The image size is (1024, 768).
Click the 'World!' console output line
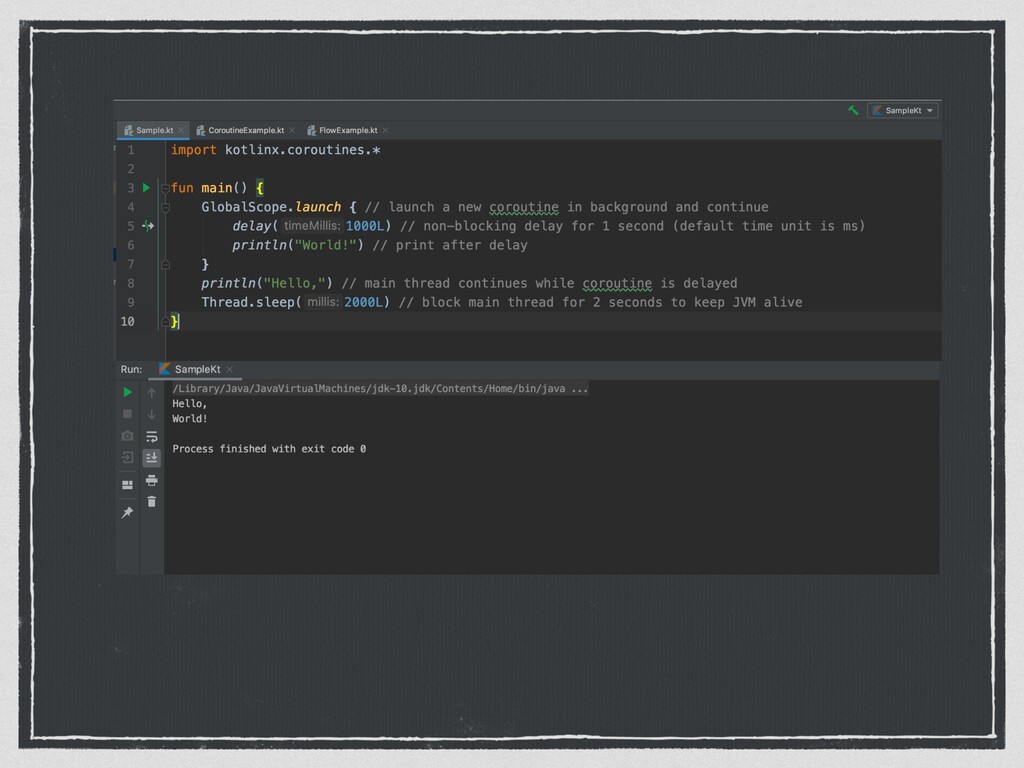(x=189, y=419)
